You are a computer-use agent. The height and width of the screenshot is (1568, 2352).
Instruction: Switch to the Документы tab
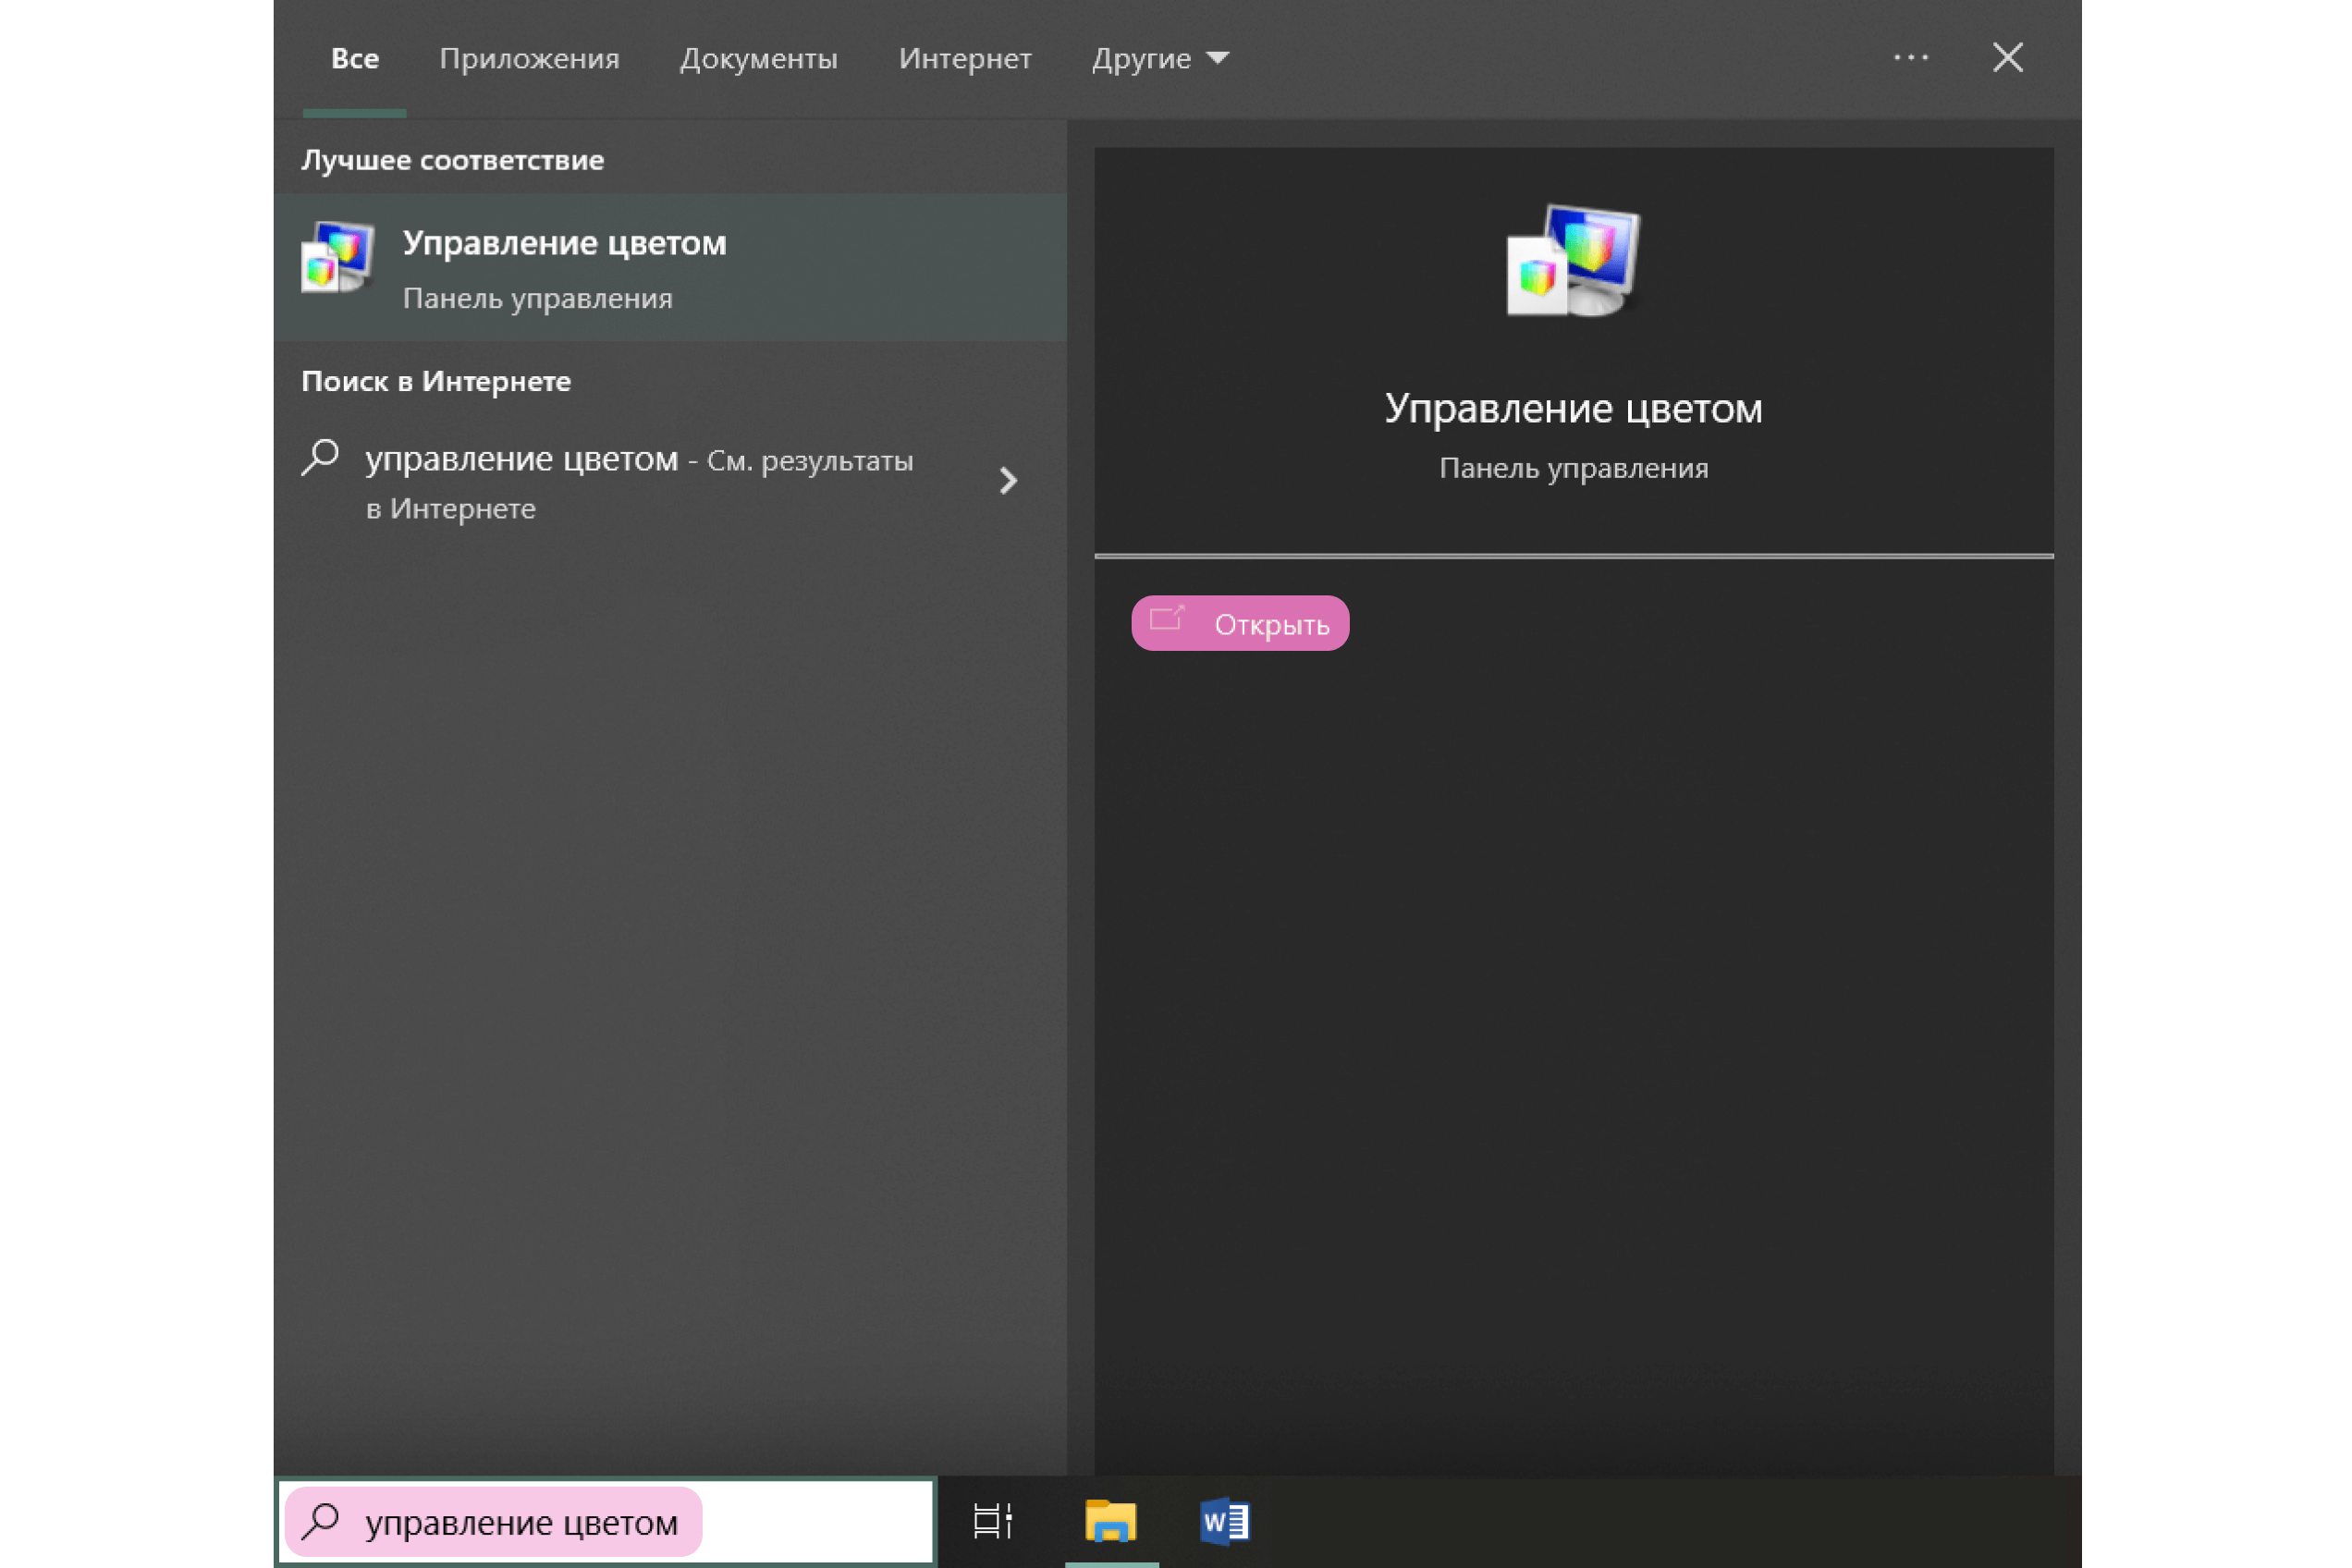click(x=758, y=59)
